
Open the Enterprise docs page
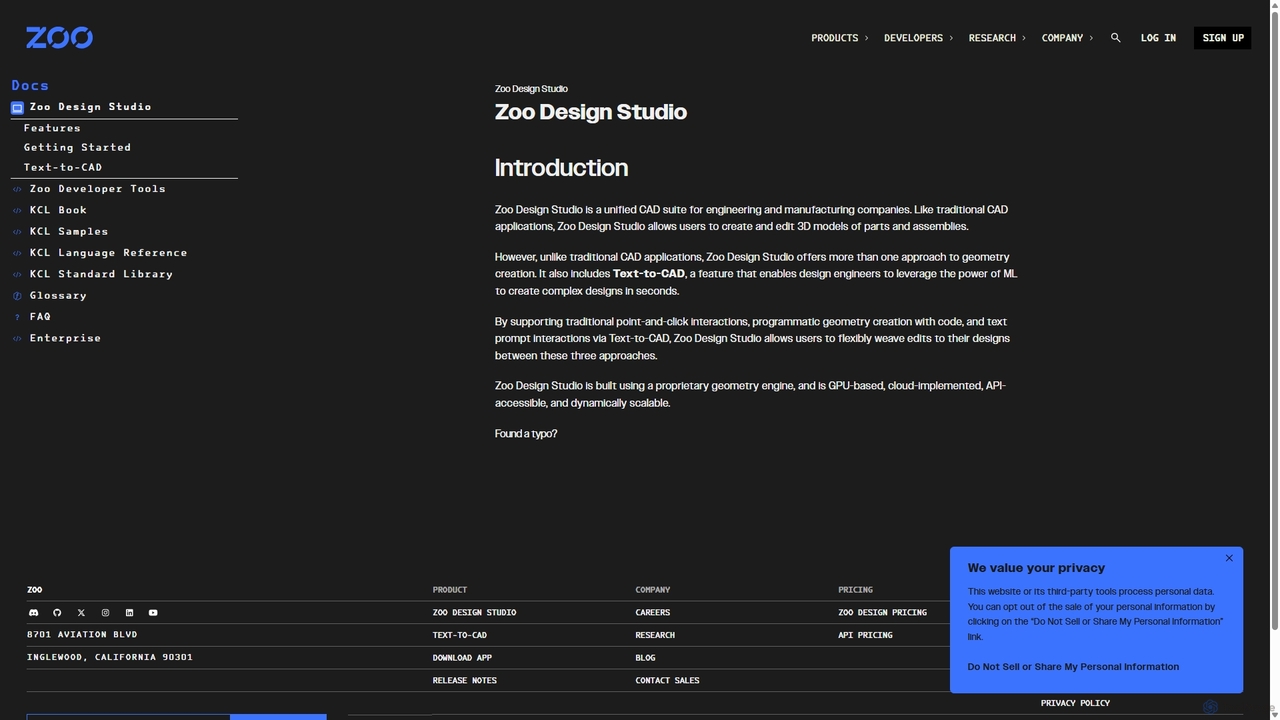pyautogui.click(x=65, y=339)
